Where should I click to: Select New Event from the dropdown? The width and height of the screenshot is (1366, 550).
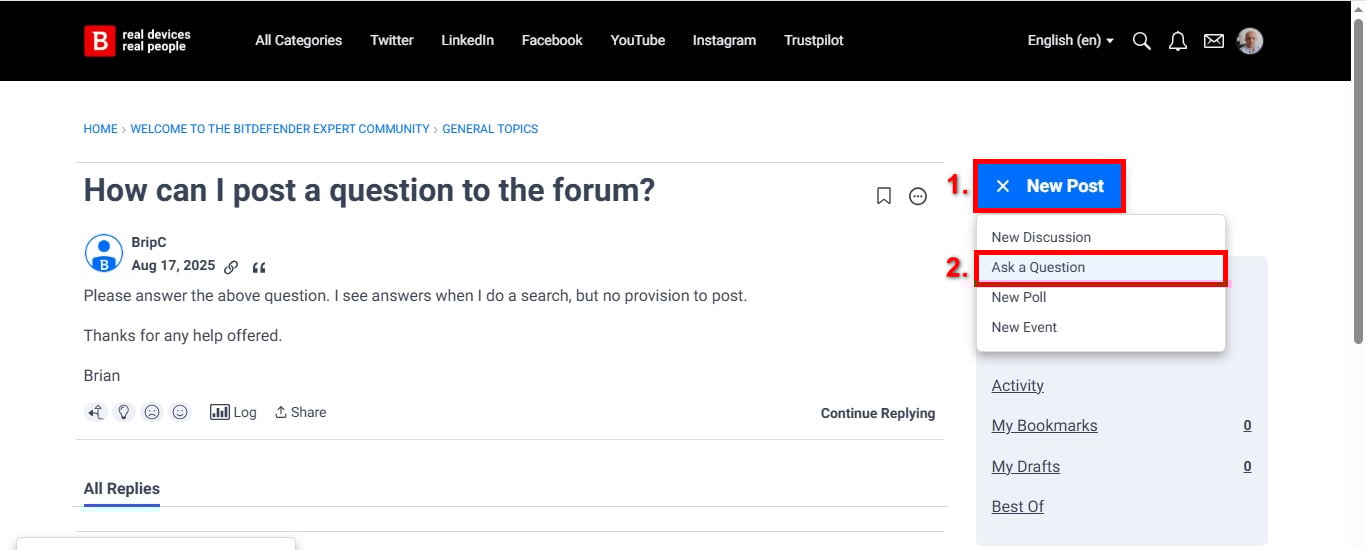point(1100,327)
